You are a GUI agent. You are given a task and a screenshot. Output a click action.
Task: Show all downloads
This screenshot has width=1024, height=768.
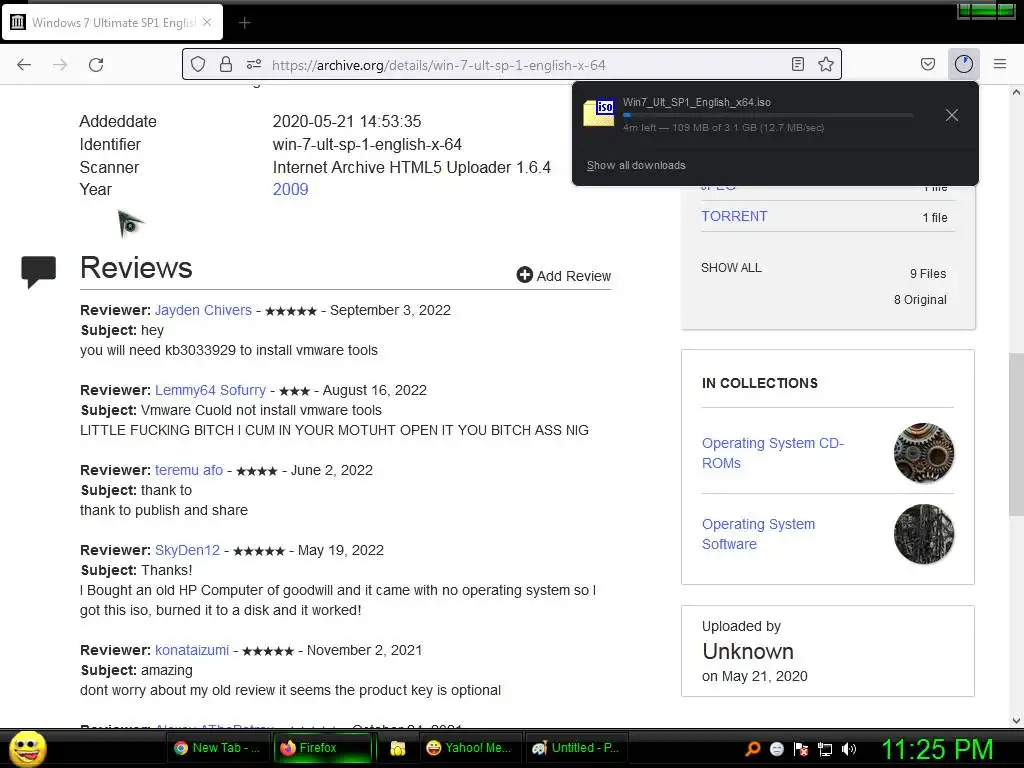point(636,165)
